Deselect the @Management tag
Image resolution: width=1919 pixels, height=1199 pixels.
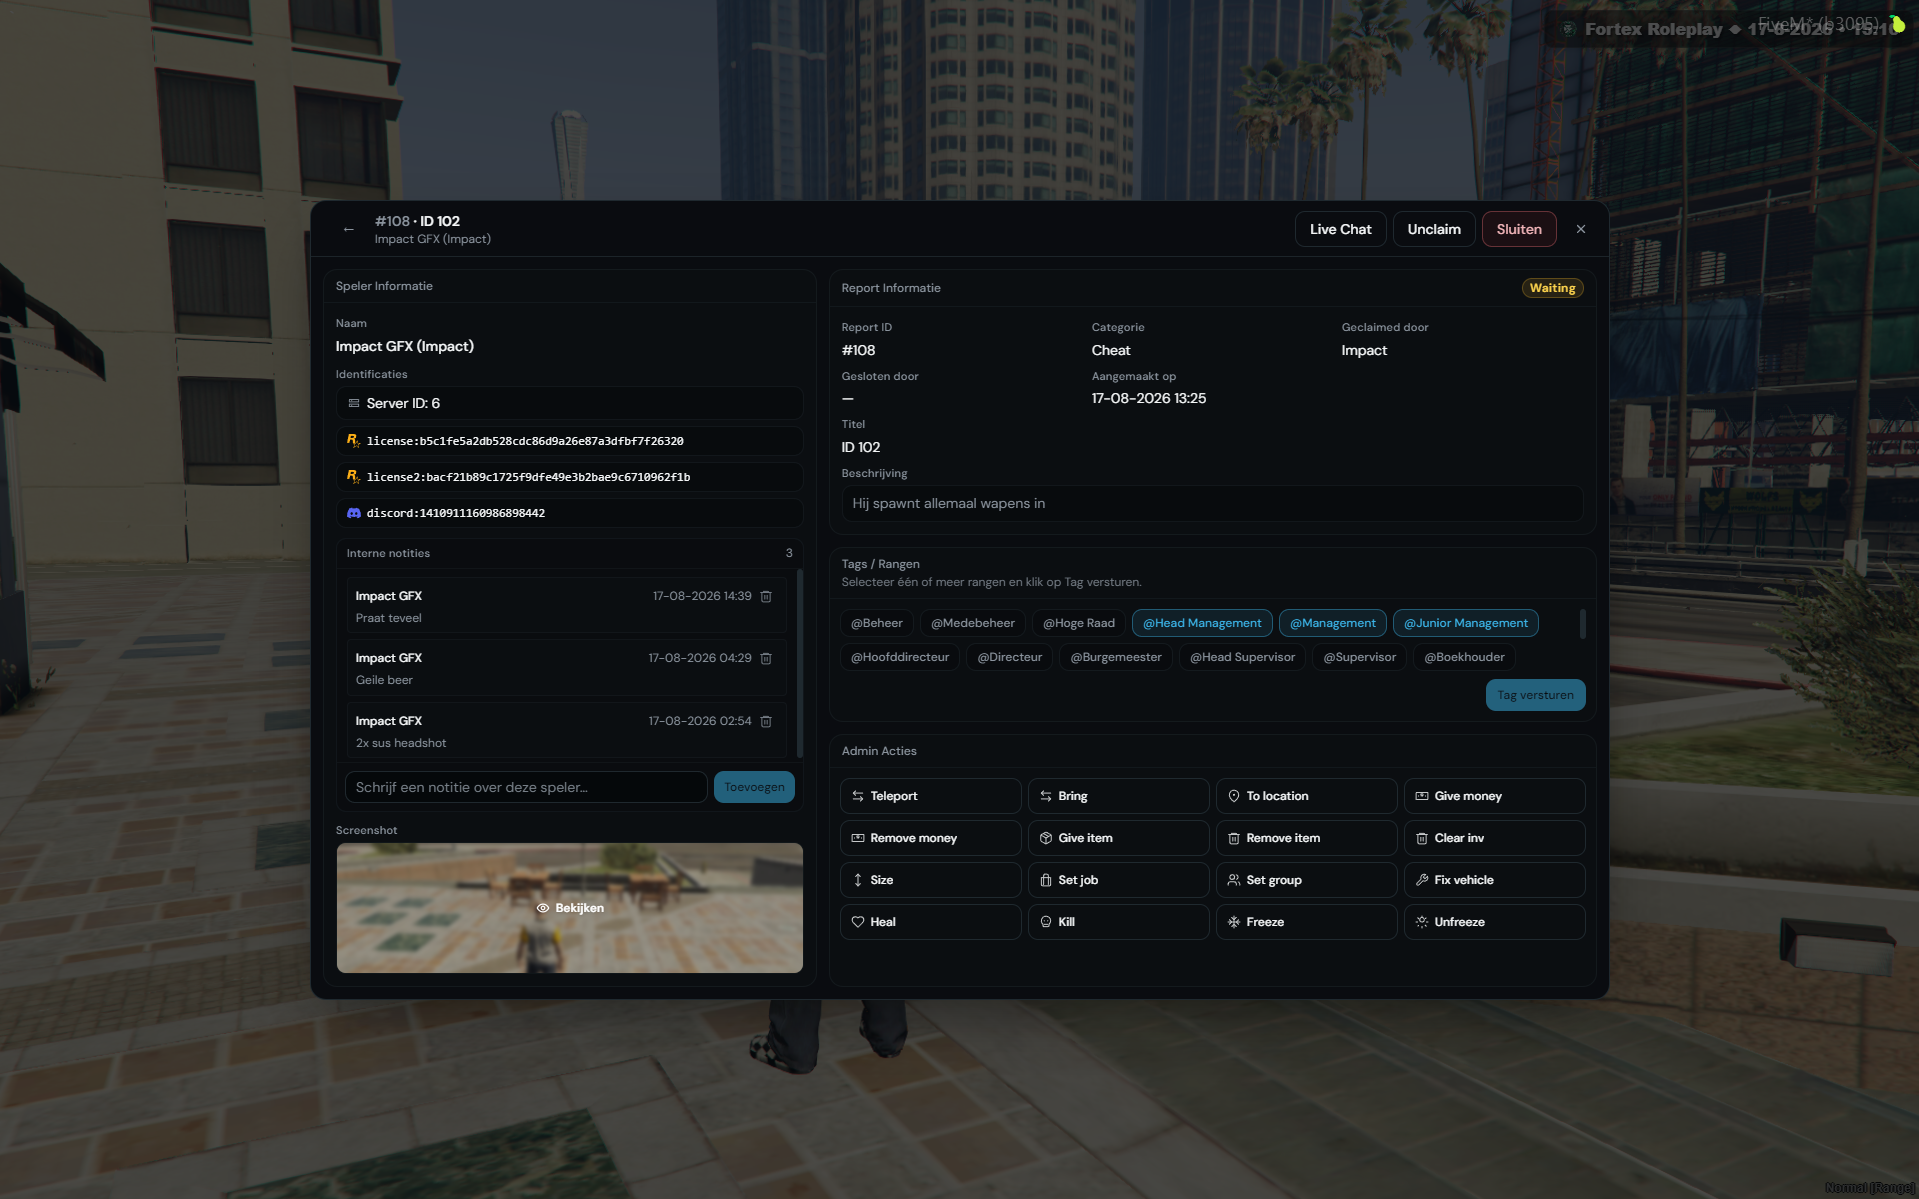point(1332,623)
